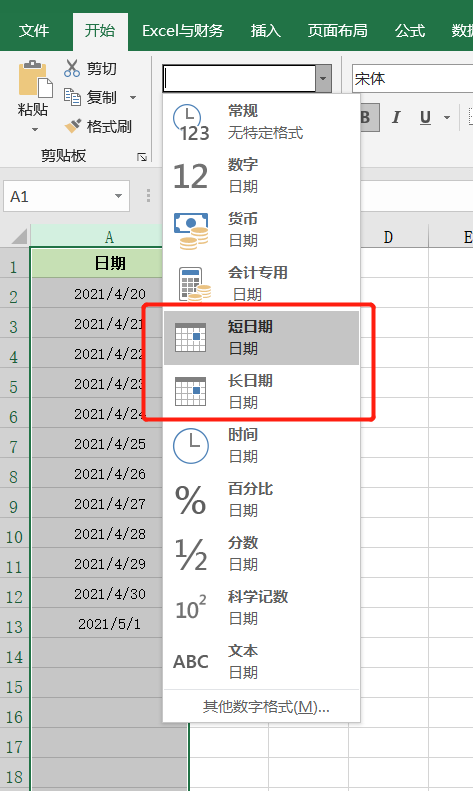Switch to the 开始 ribbon tab
473x791 pixels.
[100, 31]
